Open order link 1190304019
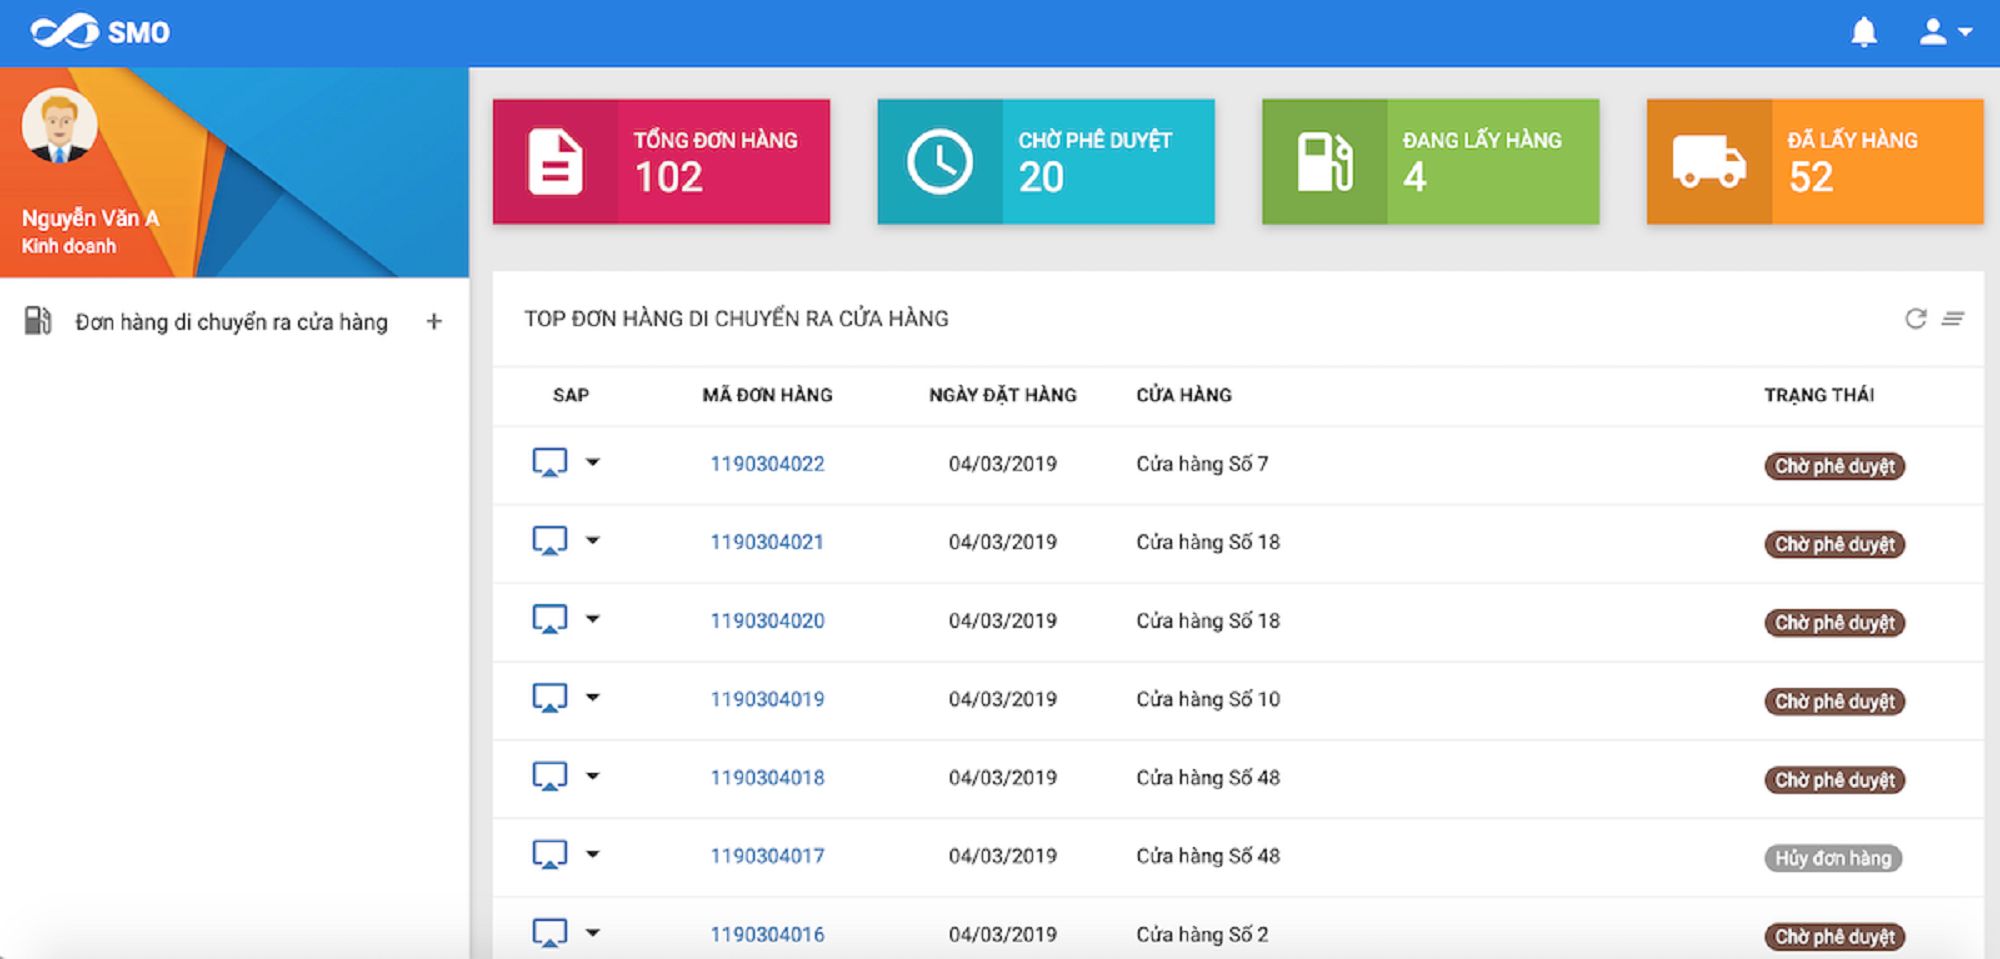The image size is (2000, 959). pos(767,699)
